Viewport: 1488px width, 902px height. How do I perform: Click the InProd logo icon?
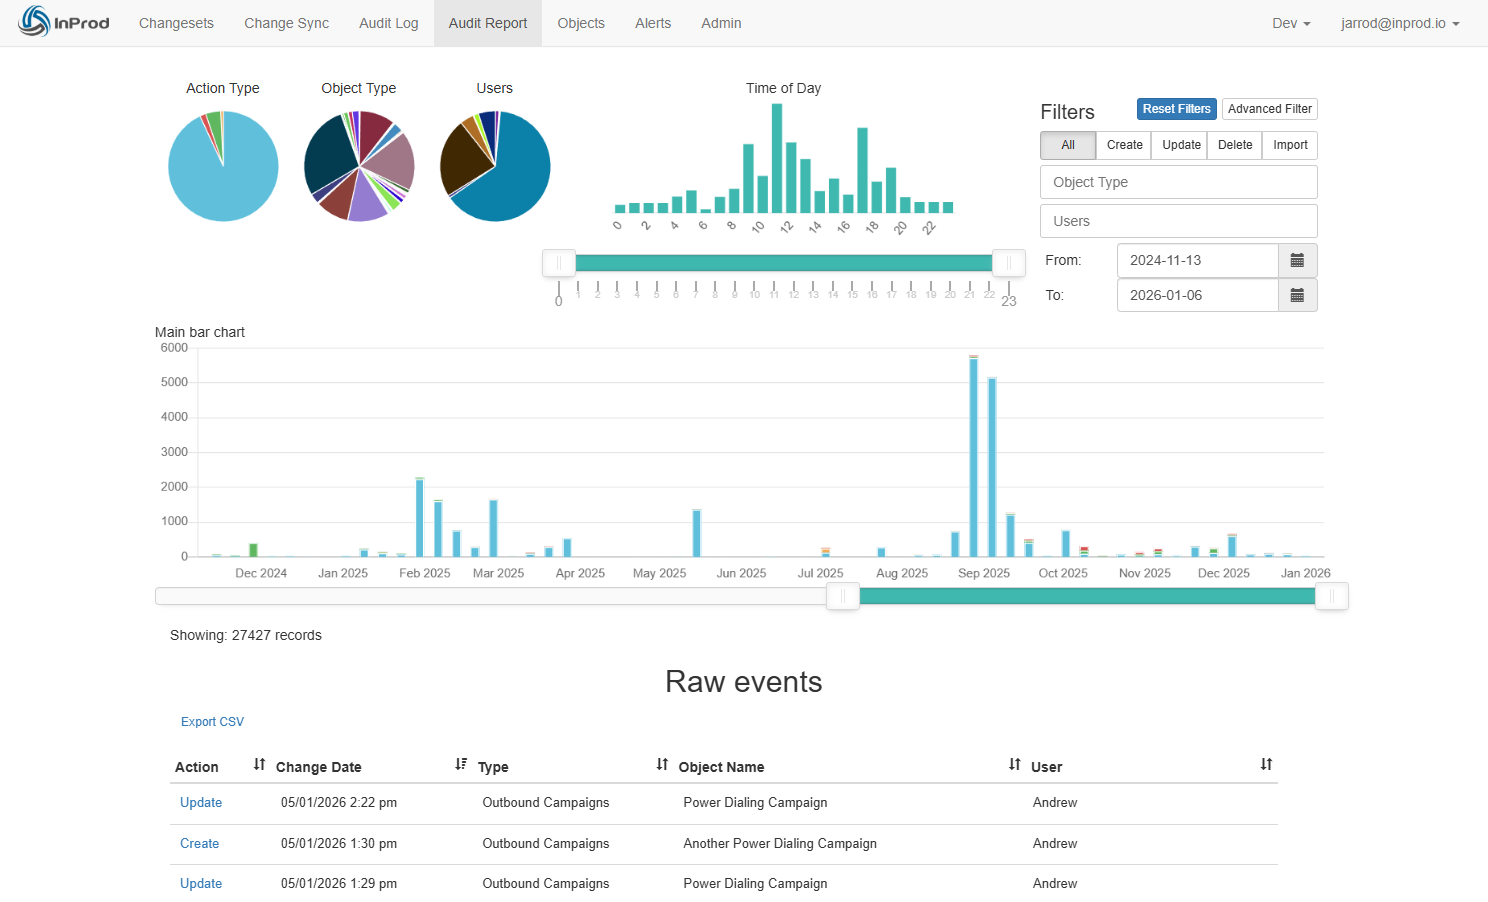click(35, 22)
